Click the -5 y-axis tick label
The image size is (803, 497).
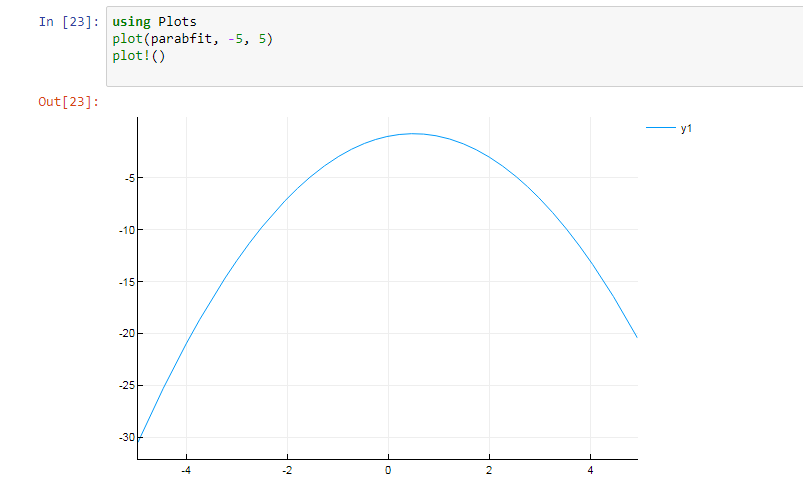click(130, 178)
